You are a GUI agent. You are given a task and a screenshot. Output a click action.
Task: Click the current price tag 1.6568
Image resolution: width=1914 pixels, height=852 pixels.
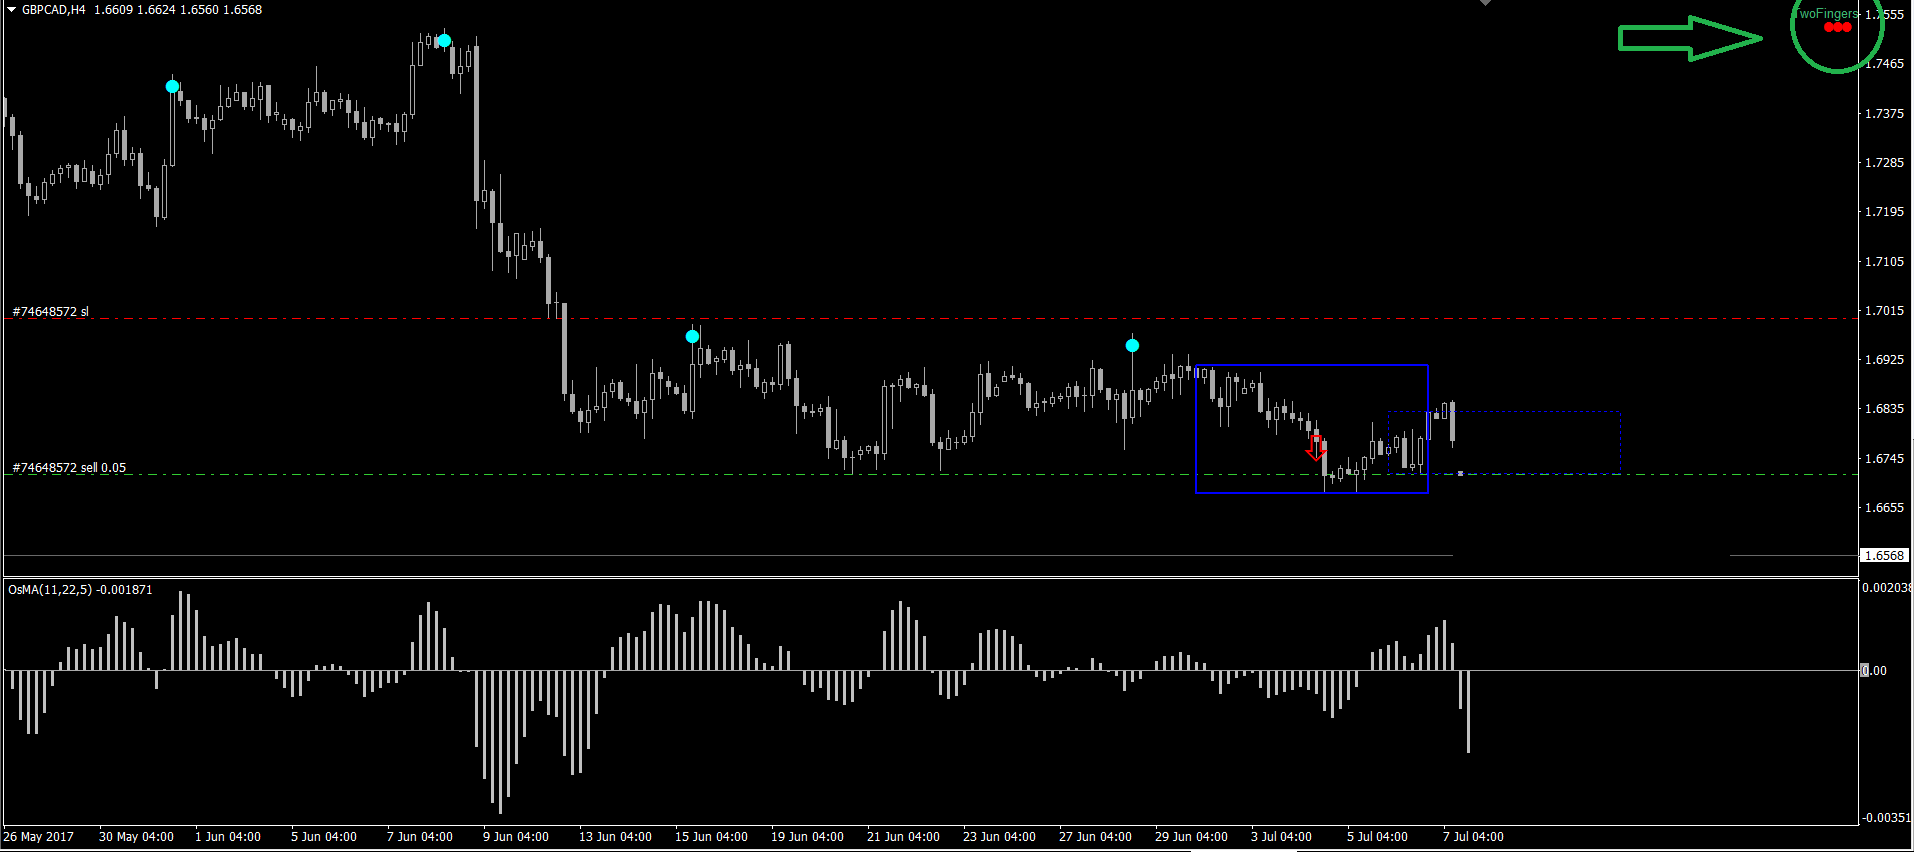coord(1884,555)
